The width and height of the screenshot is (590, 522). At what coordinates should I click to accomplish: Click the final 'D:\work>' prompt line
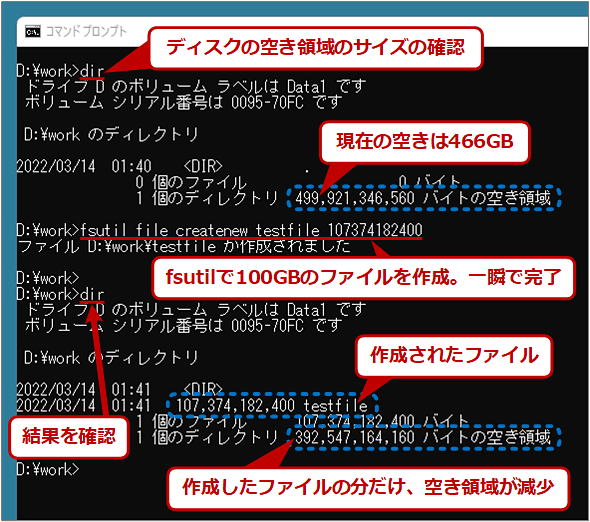[x=48, y=469]
